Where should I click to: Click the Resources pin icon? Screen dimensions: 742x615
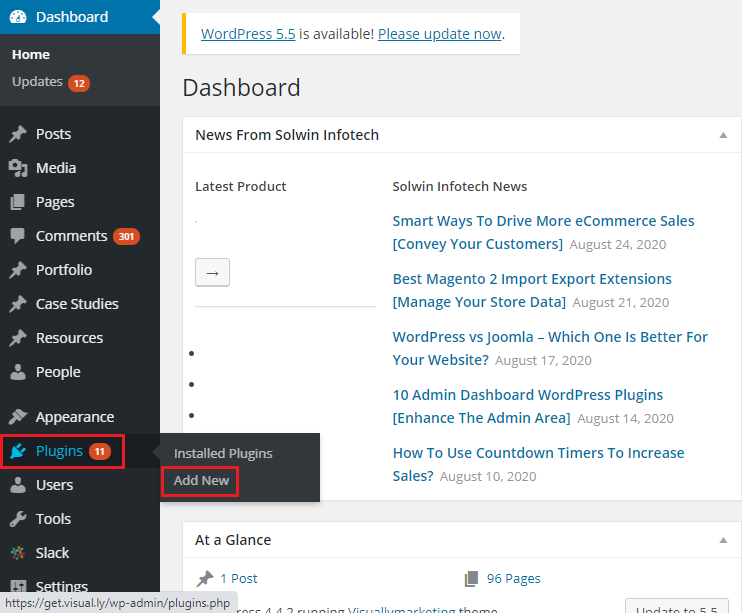pyautogui.click(x=18, y=338)
